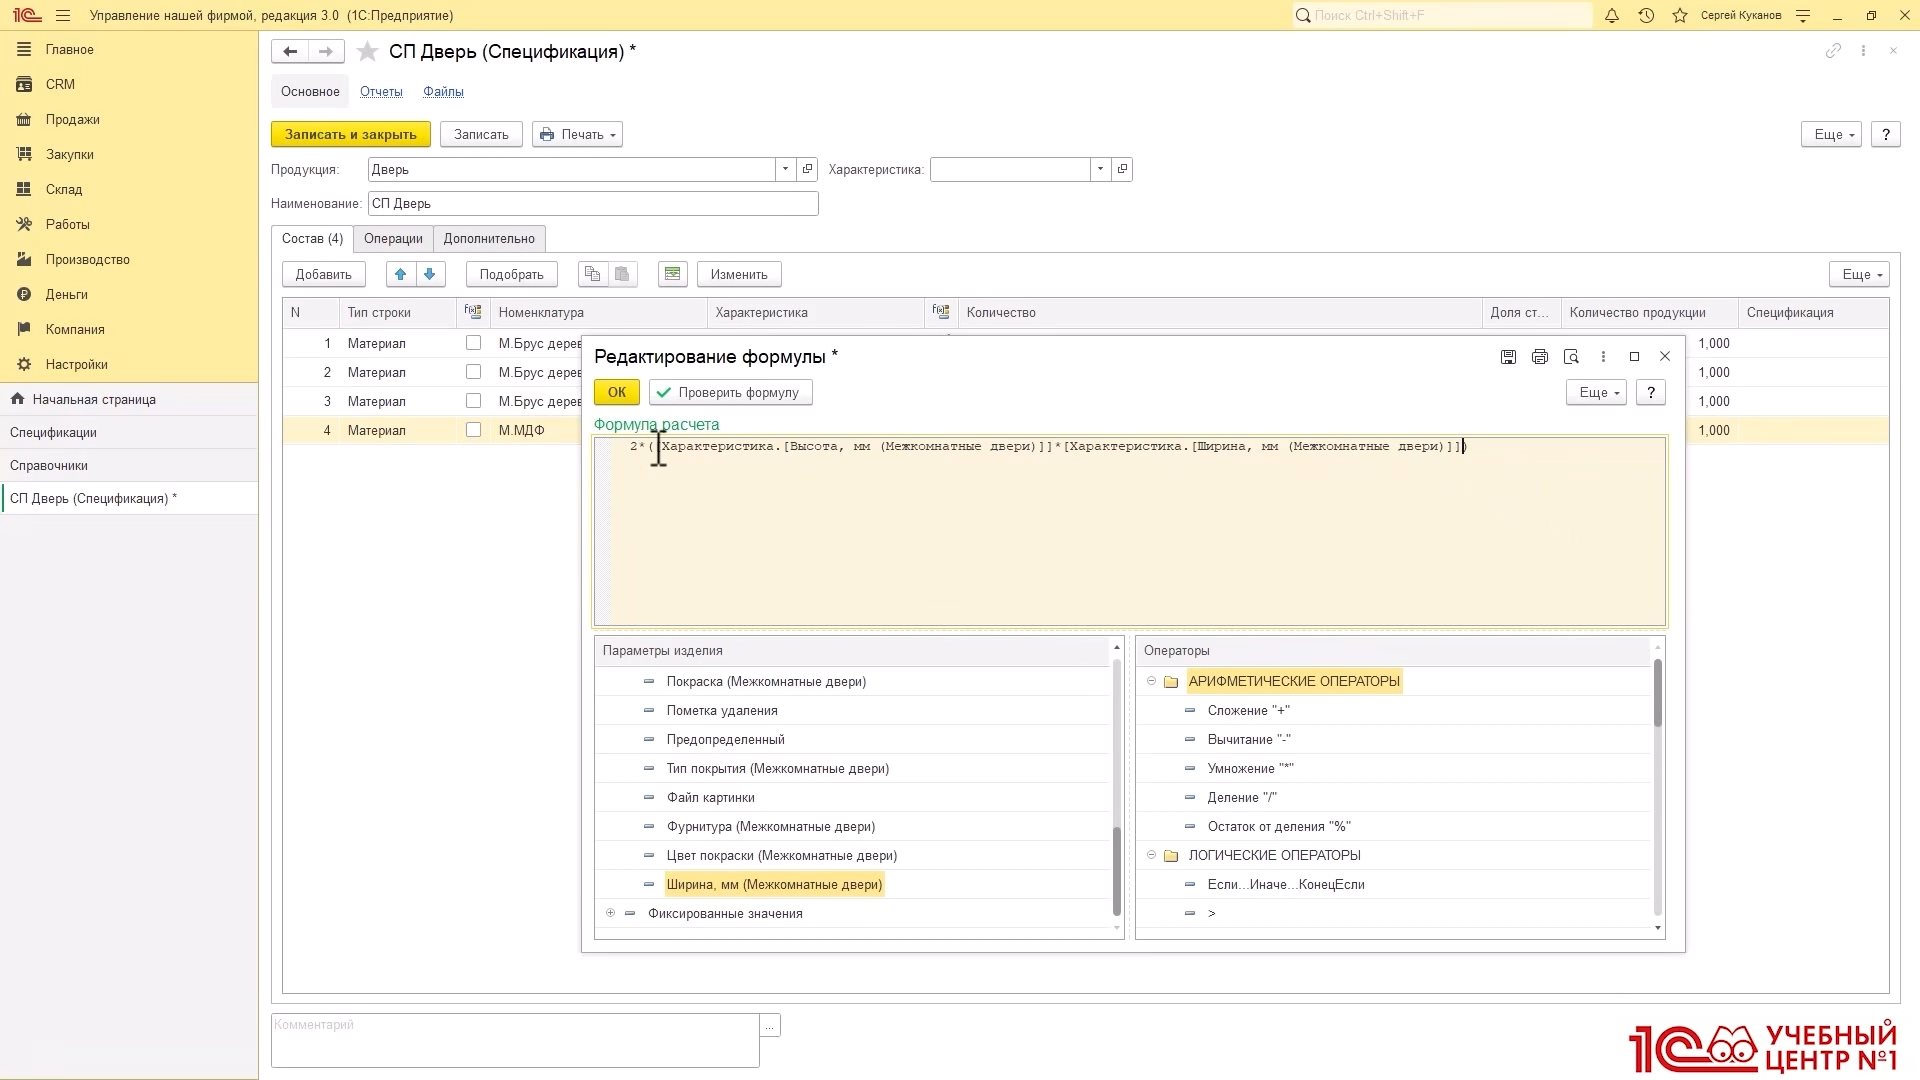1920x1080 pixels.
Task: Click the print icon in formula dialog
Action: [1540, 357]
